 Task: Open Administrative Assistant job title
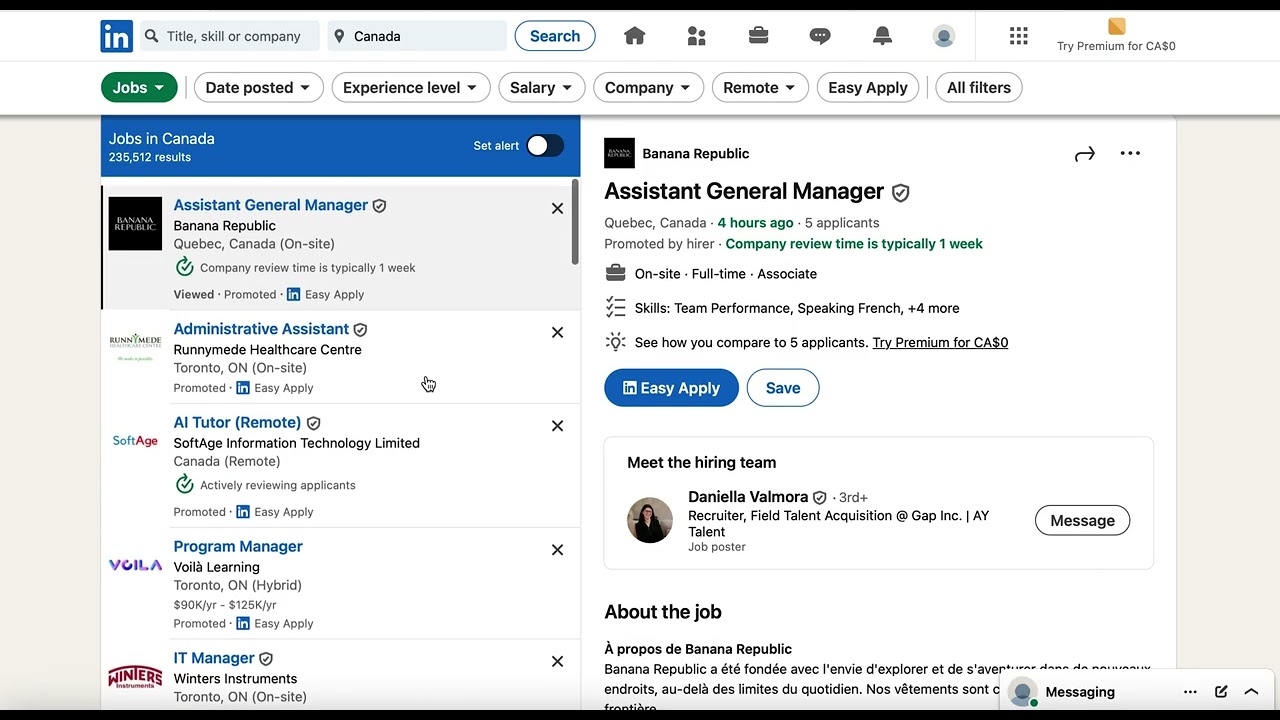[261, 329]
